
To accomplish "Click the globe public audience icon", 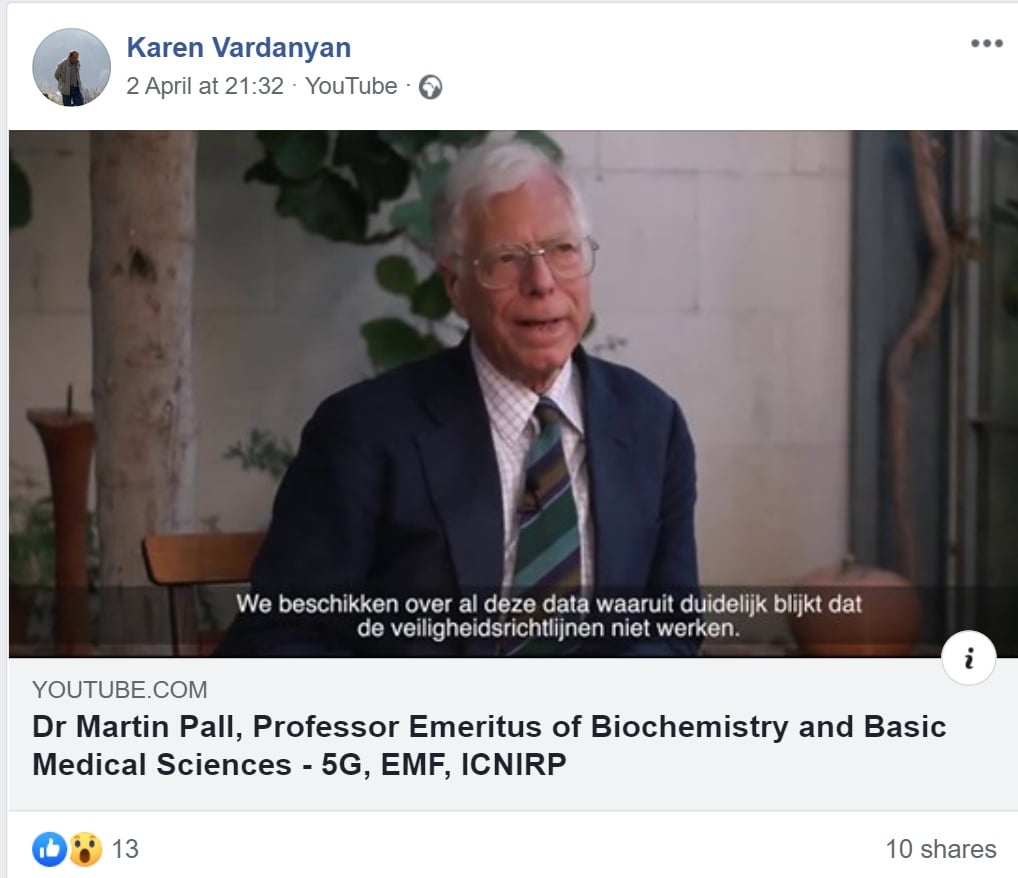I will [x=431, y=87].
